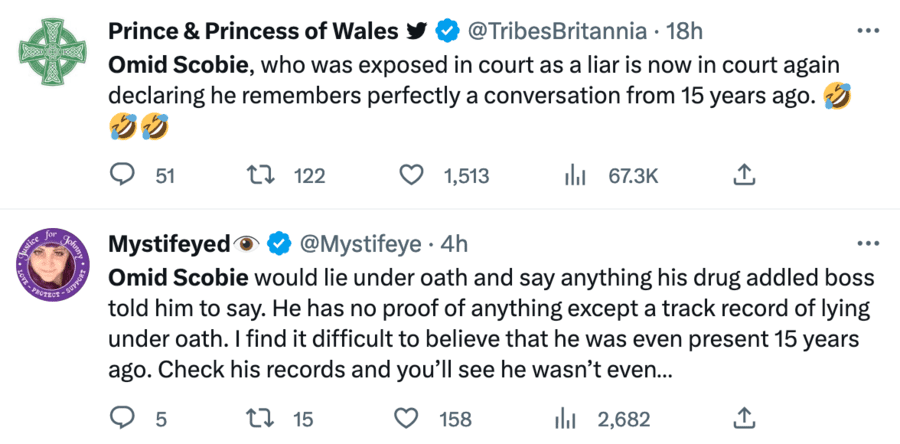Like the Mystifeyed tweet with 158 likes

click(412, 417)
